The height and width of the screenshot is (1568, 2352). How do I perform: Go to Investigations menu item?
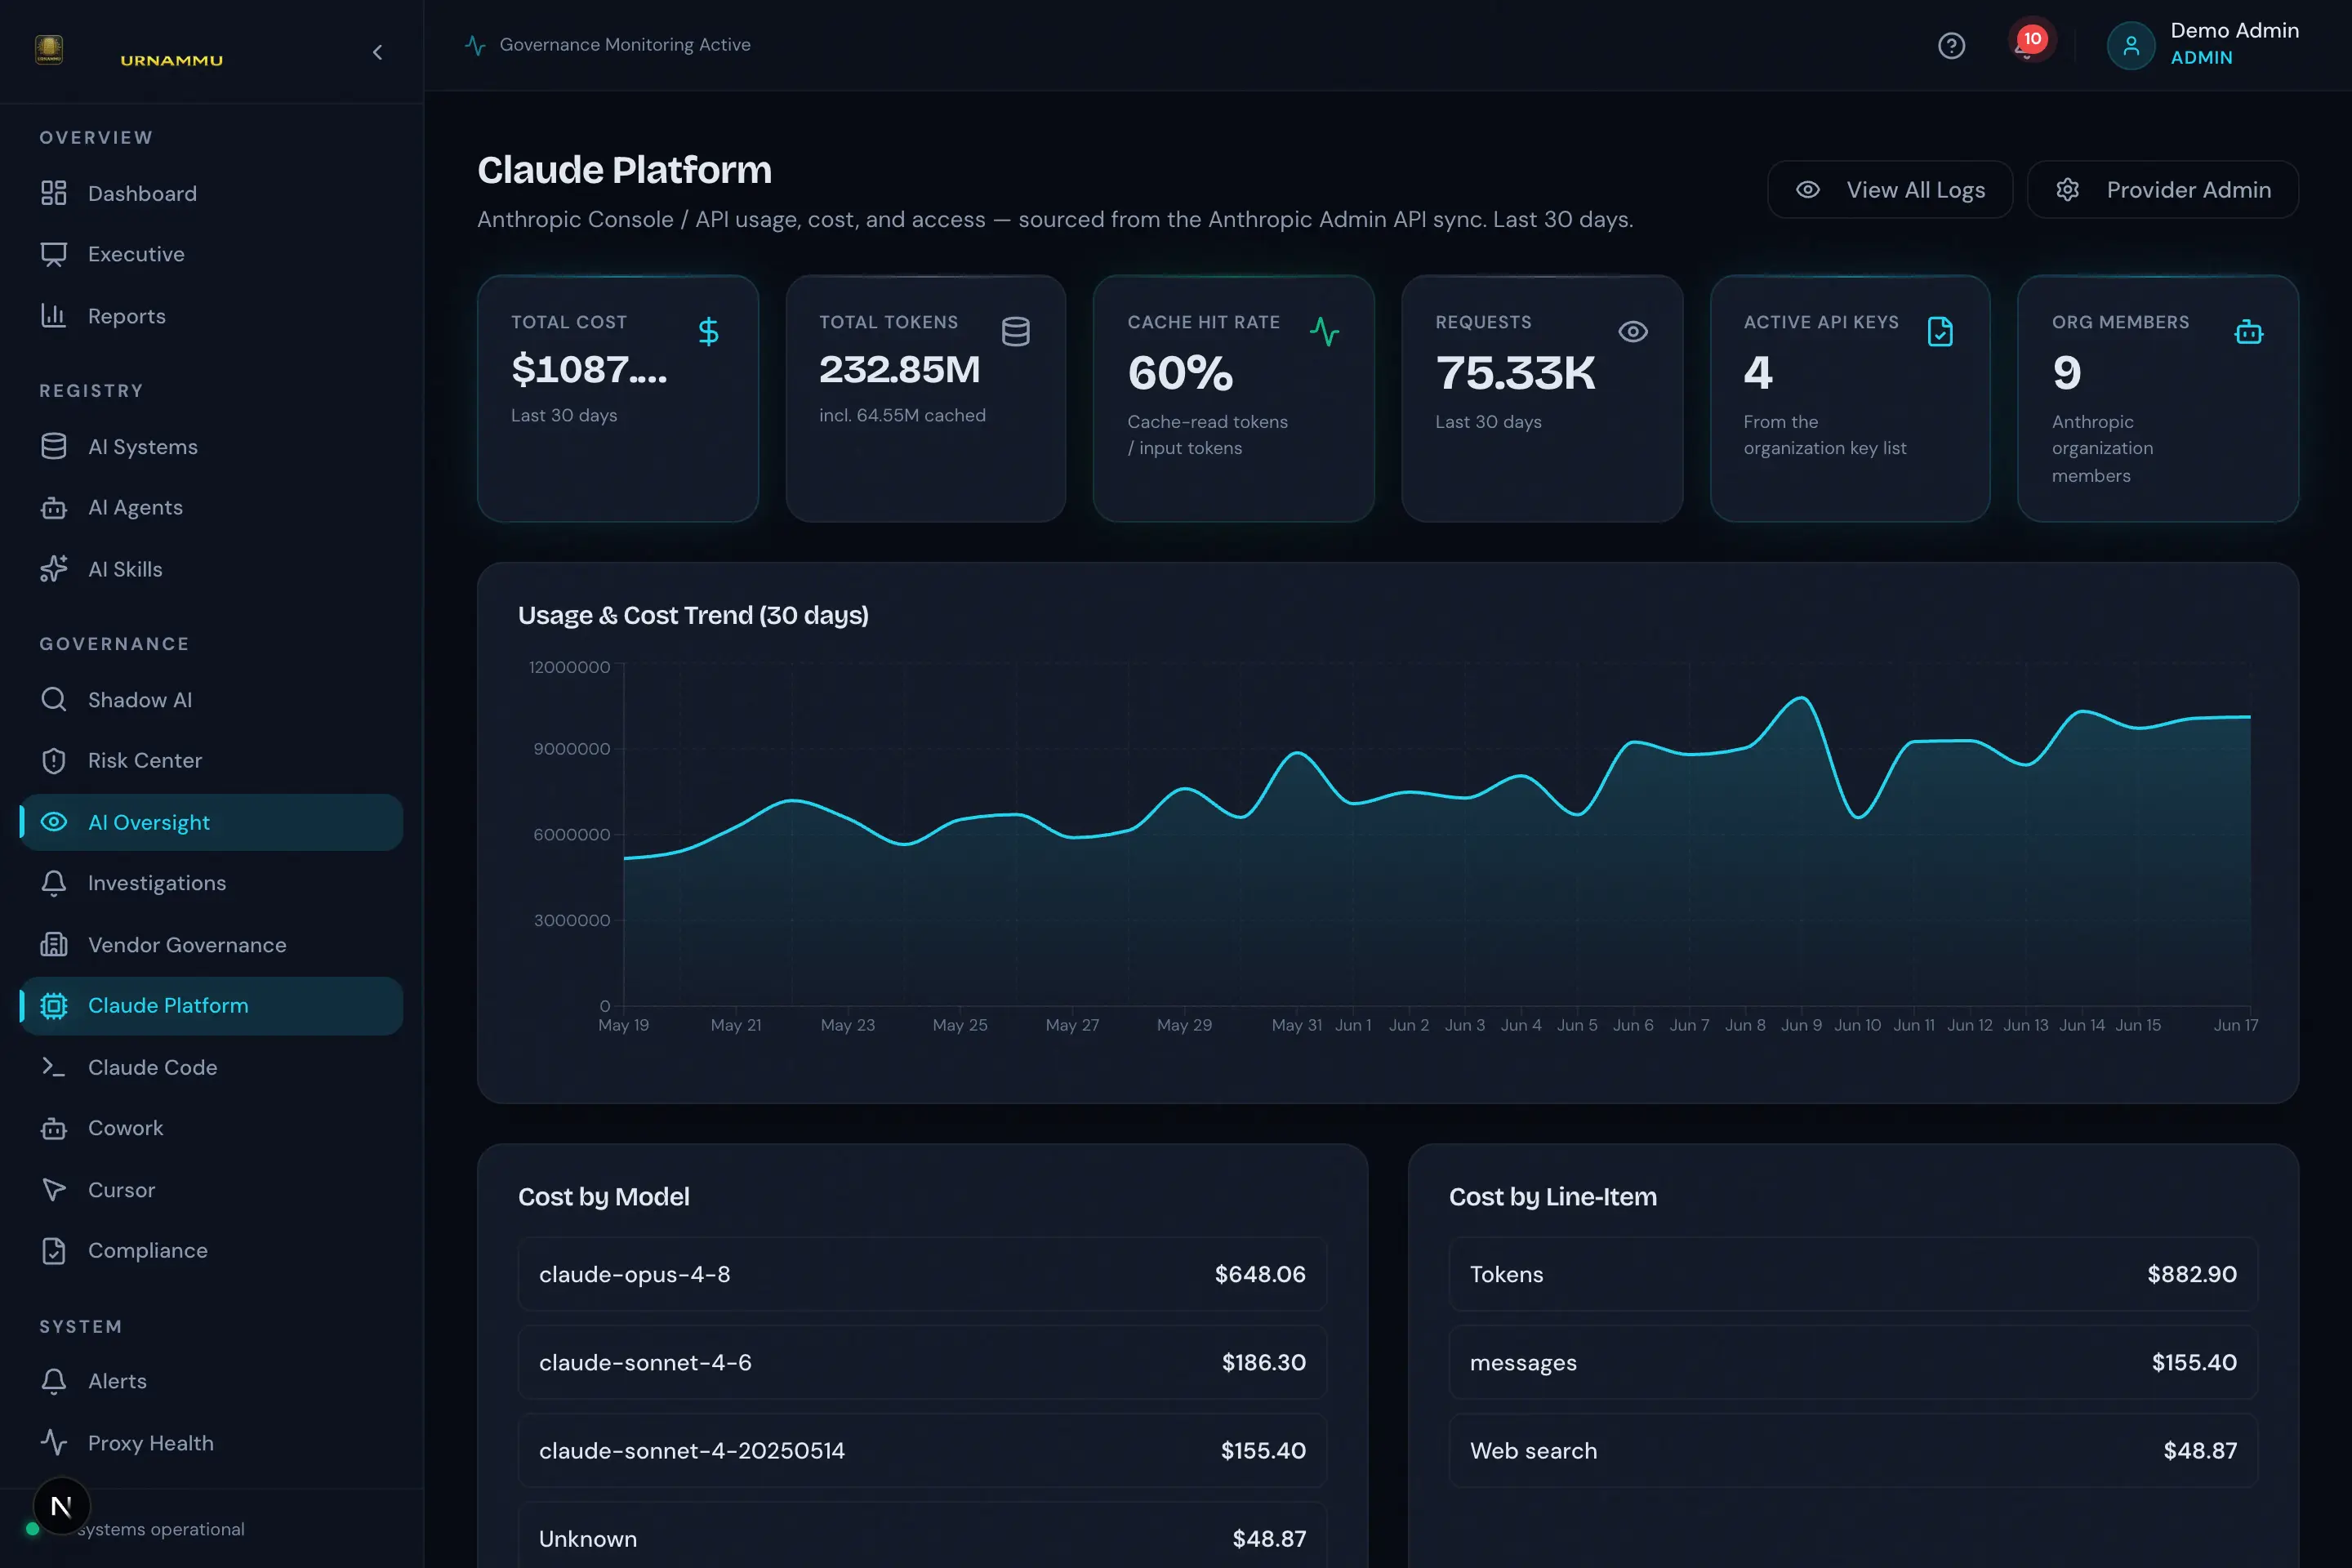211,883
